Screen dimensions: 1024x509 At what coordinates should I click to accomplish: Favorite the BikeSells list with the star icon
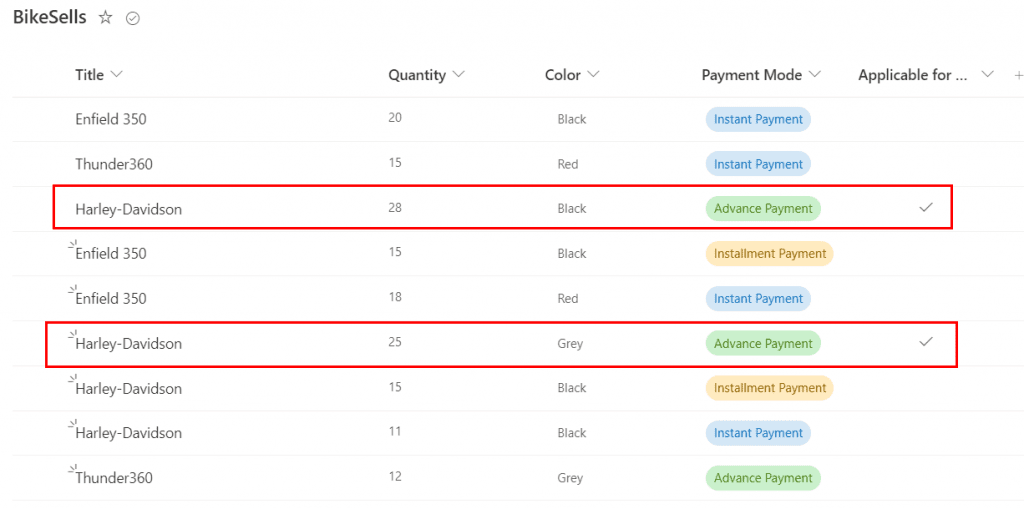[x=105, y=18]
